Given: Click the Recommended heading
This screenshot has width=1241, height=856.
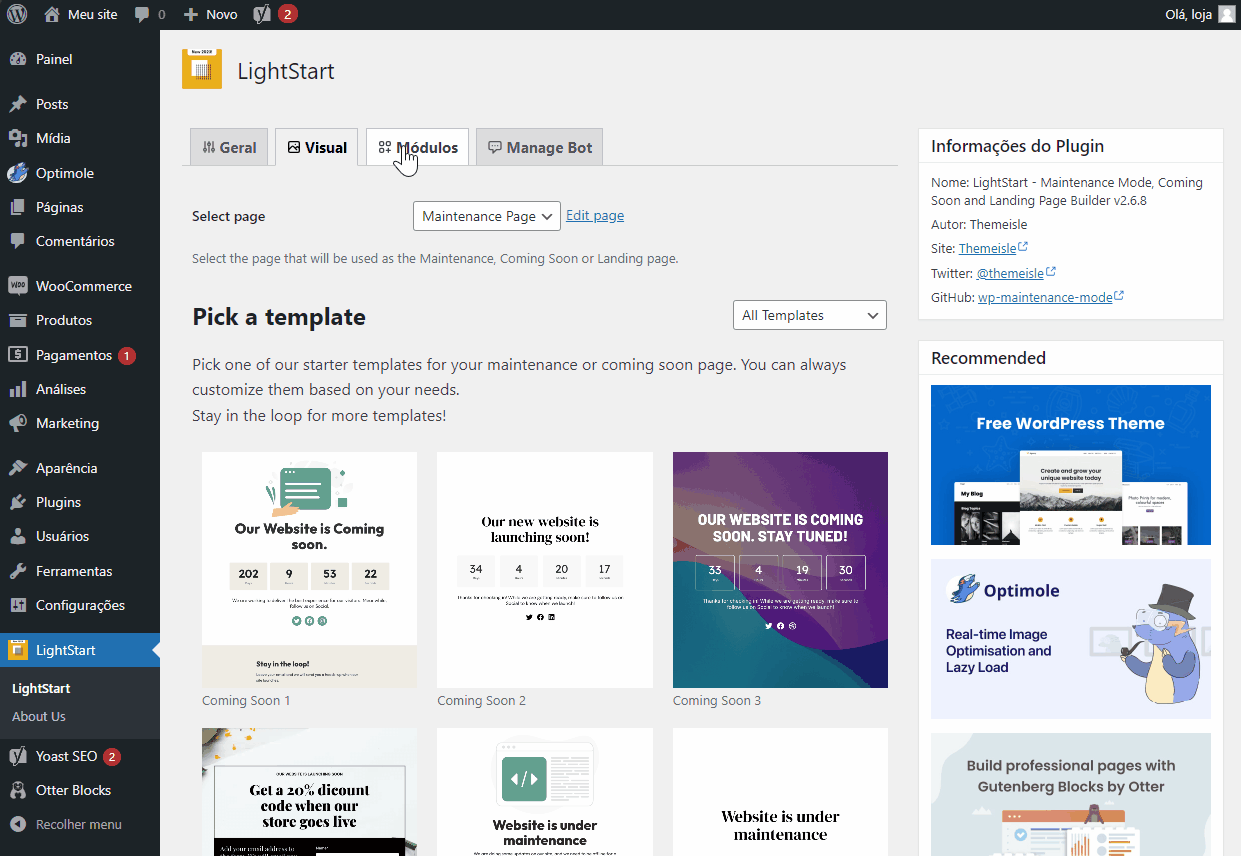Looking at the screenshot, I should 988,358.
